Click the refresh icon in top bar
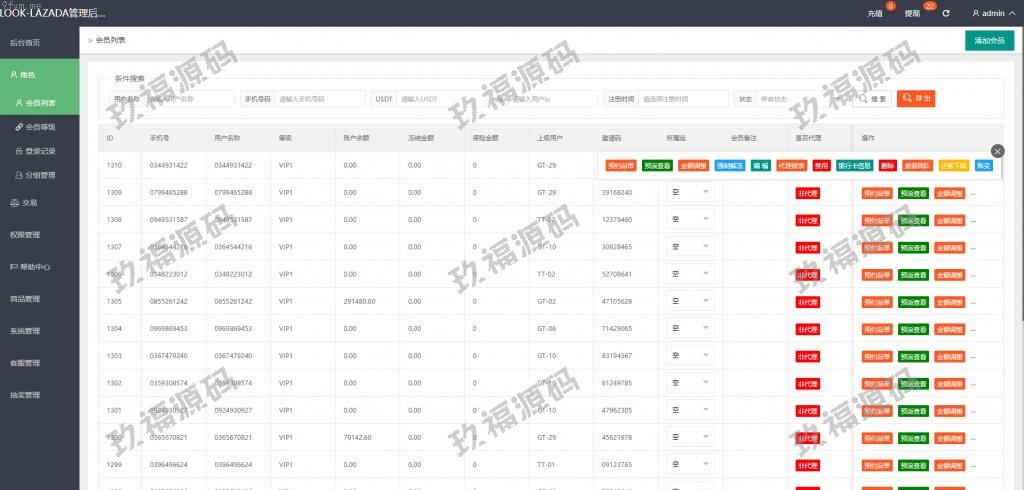The height and width of the screenshot is (490, 1024). pyautogui.click(x=946, y=14)
